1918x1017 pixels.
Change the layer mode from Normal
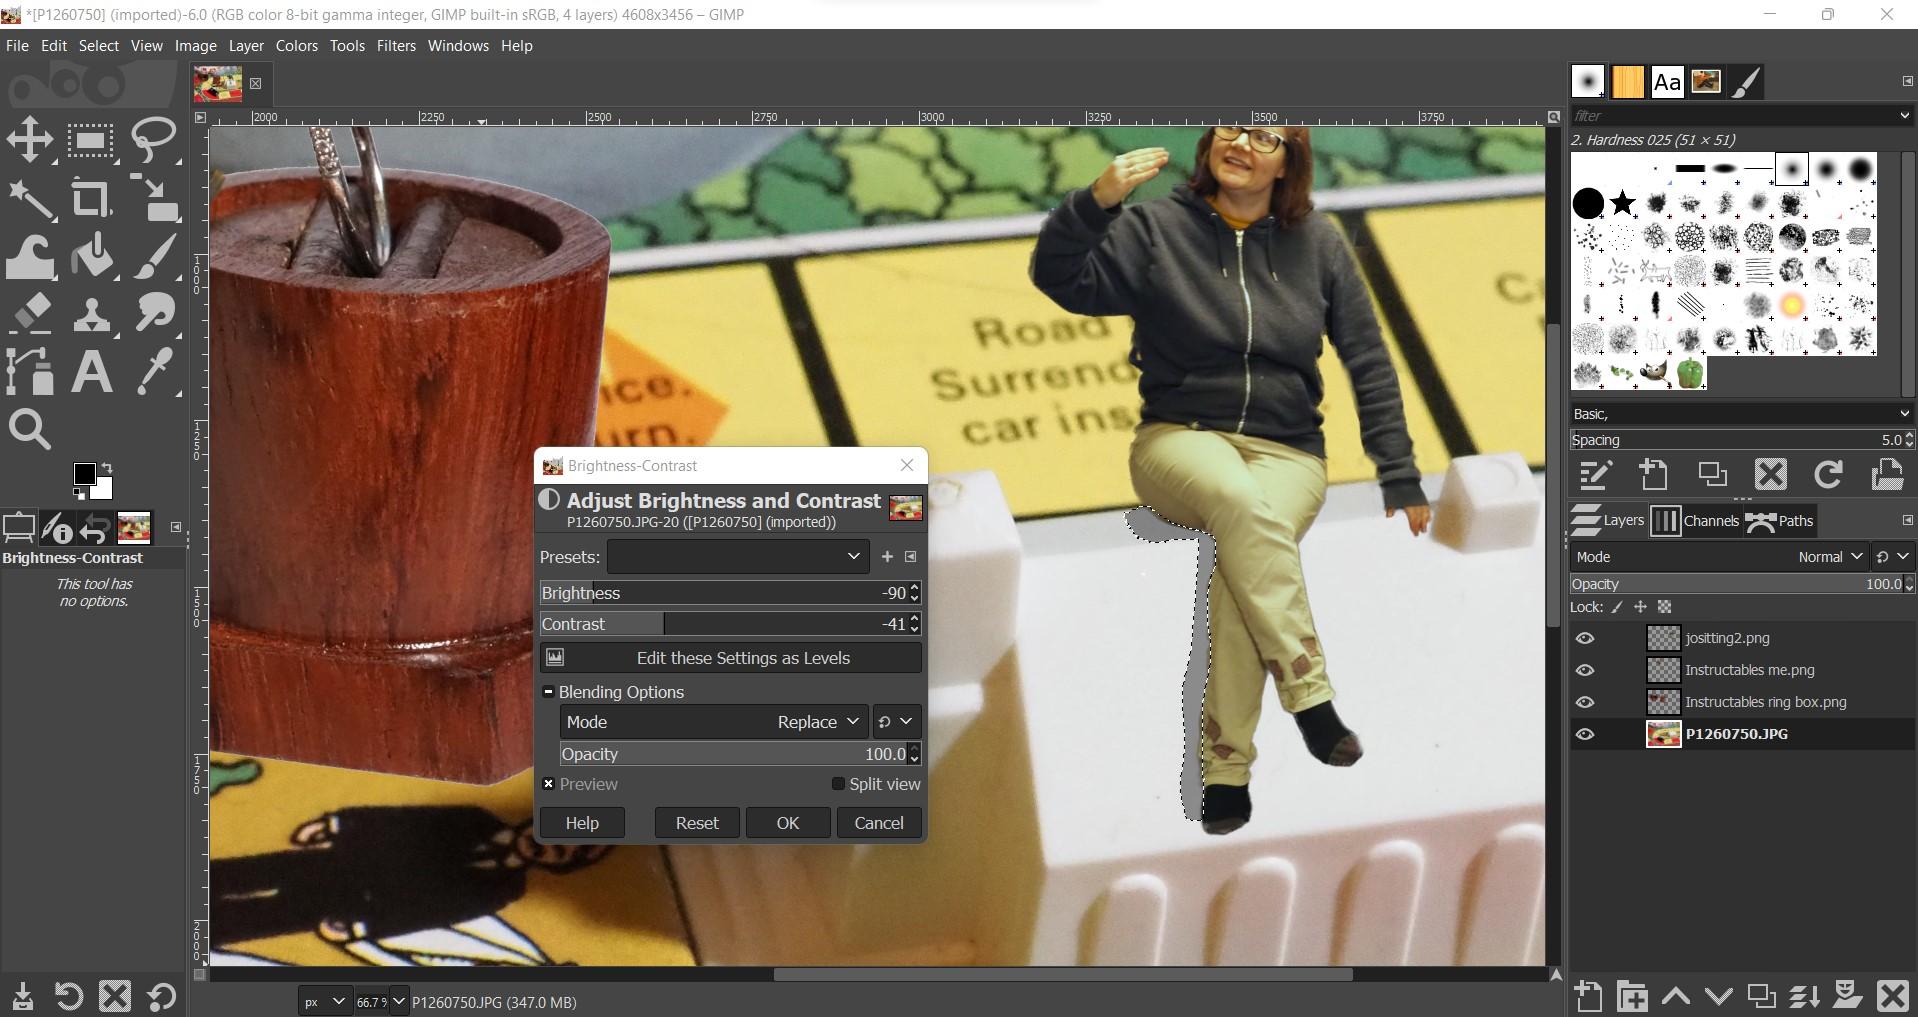(x=1828, y=556)
